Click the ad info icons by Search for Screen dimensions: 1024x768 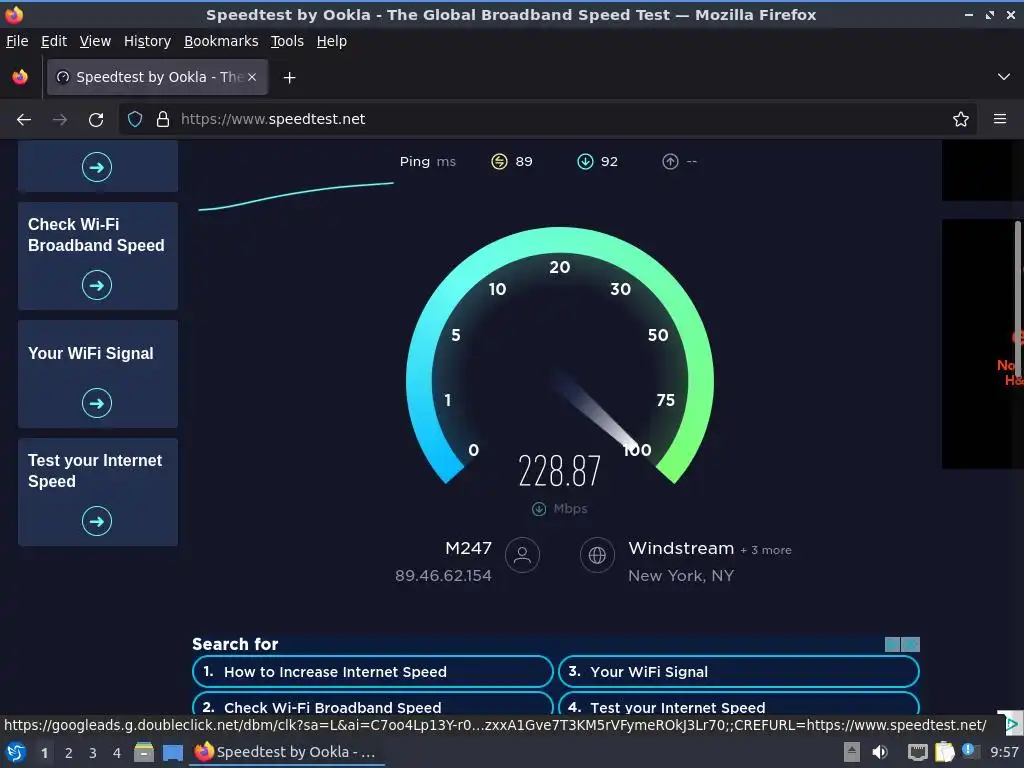click(903, 645)
